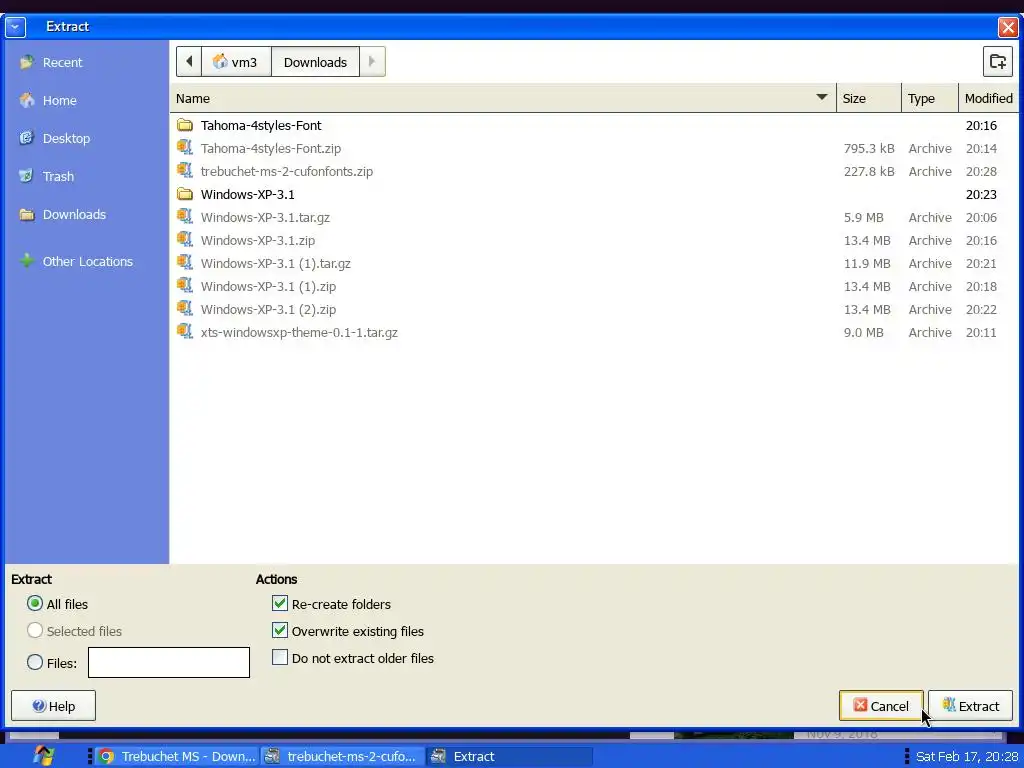Image resolution: width=1024 pixels, height=768 pixels.
Task: Go to Home via its house icon
Action: (27, 101)
